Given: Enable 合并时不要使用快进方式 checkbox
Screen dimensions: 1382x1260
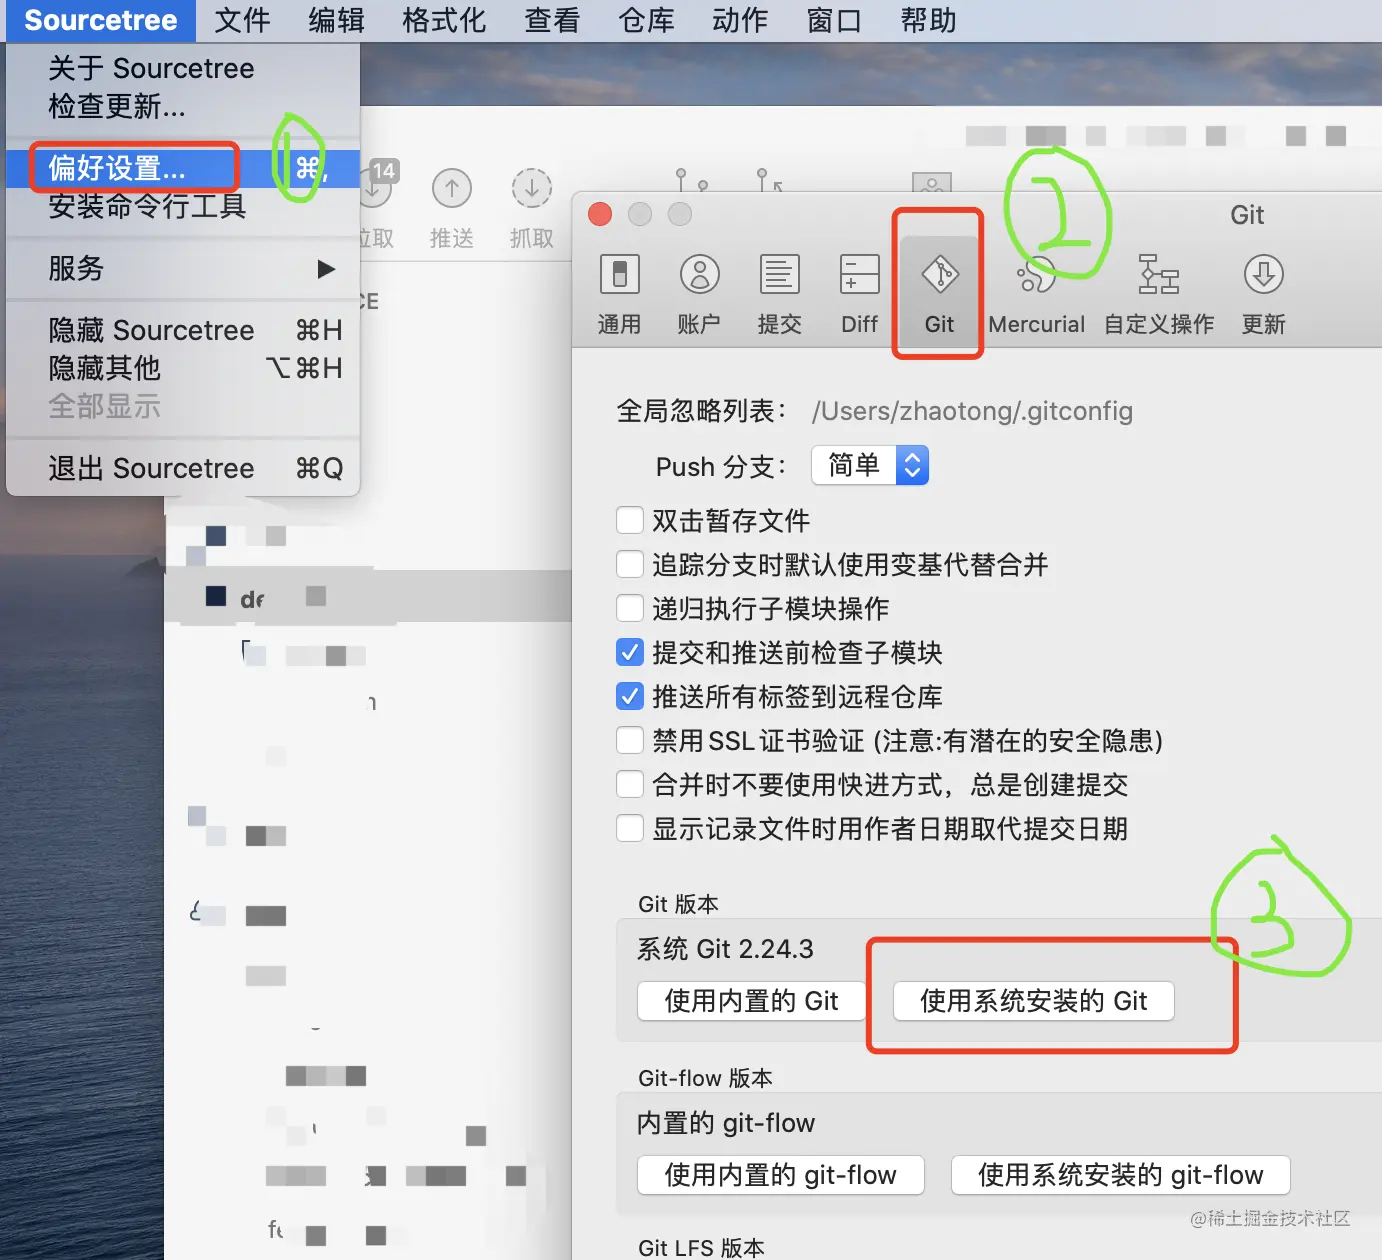Looking at the screenshot, I should pos(629,784).
